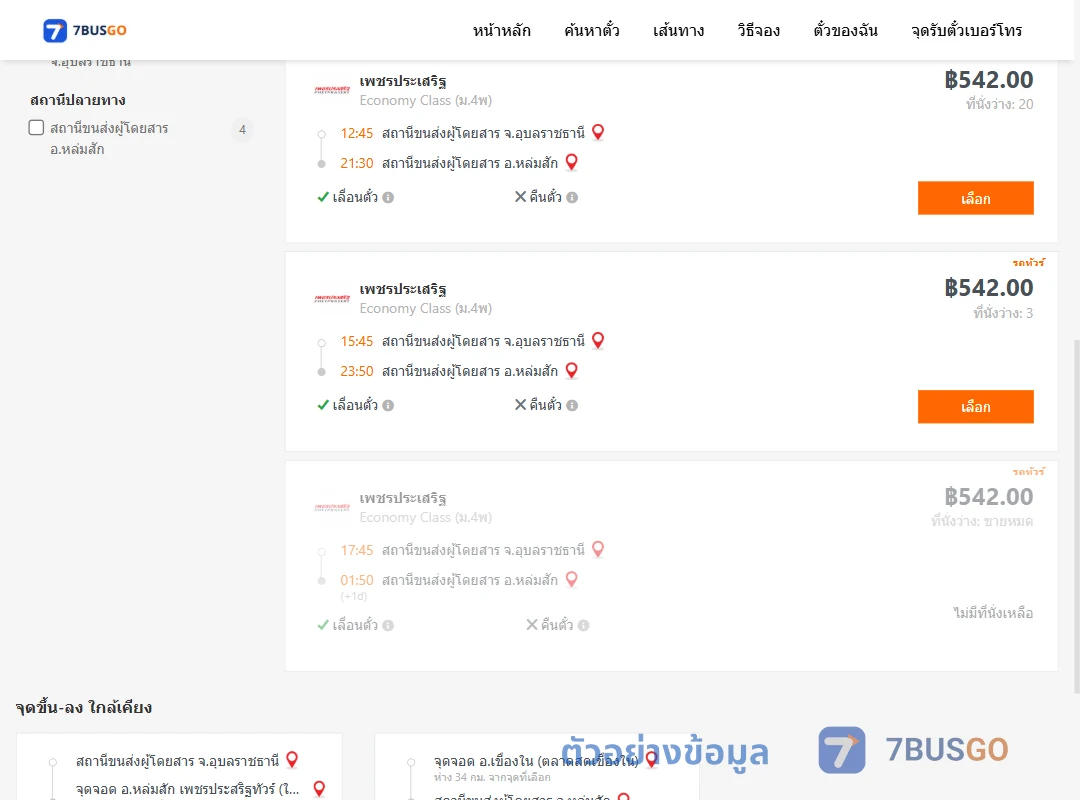Open เส้นทาง in the navigation
The image size is (1080, 800).
coord(678,30)
